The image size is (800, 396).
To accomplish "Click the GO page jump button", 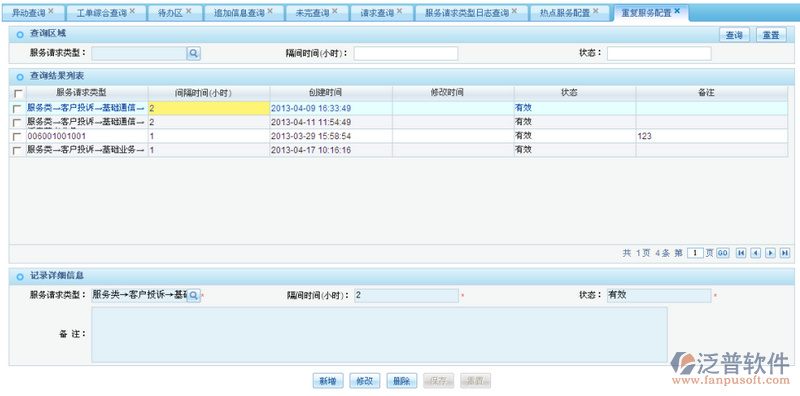I will [x=722, y=253].
